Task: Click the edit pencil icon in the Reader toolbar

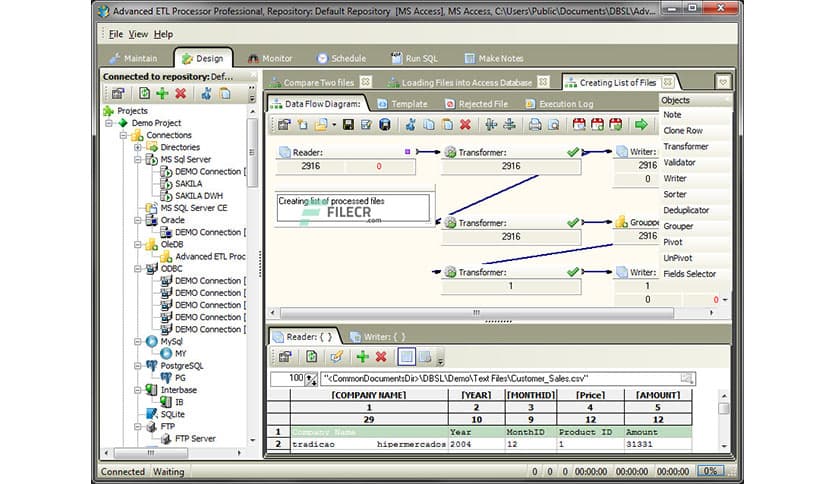Action: (336, 357)
